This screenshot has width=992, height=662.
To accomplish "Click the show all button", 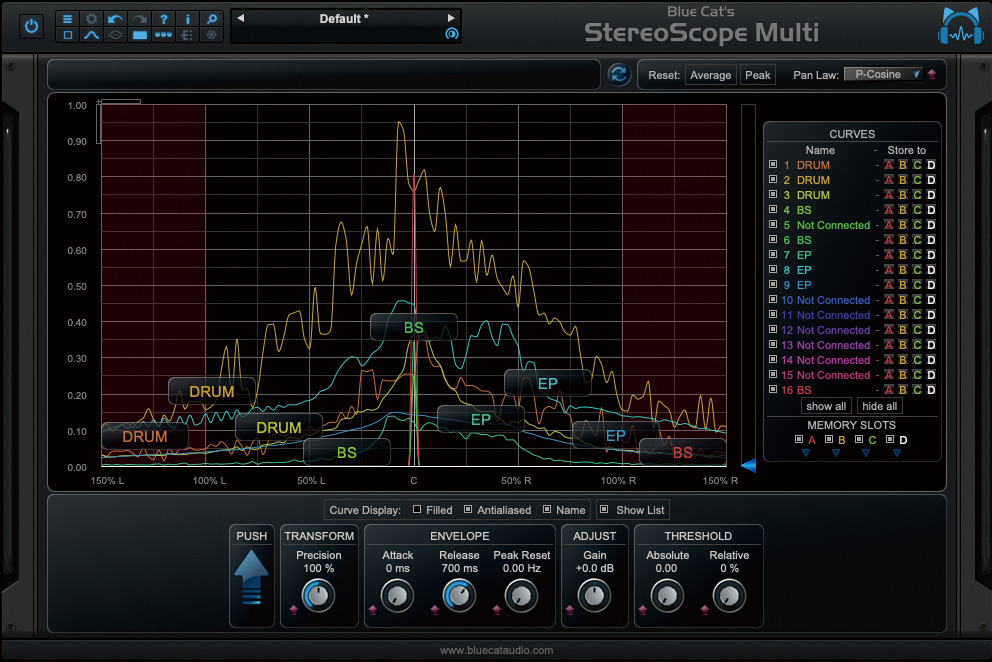I will click(826, 406).
